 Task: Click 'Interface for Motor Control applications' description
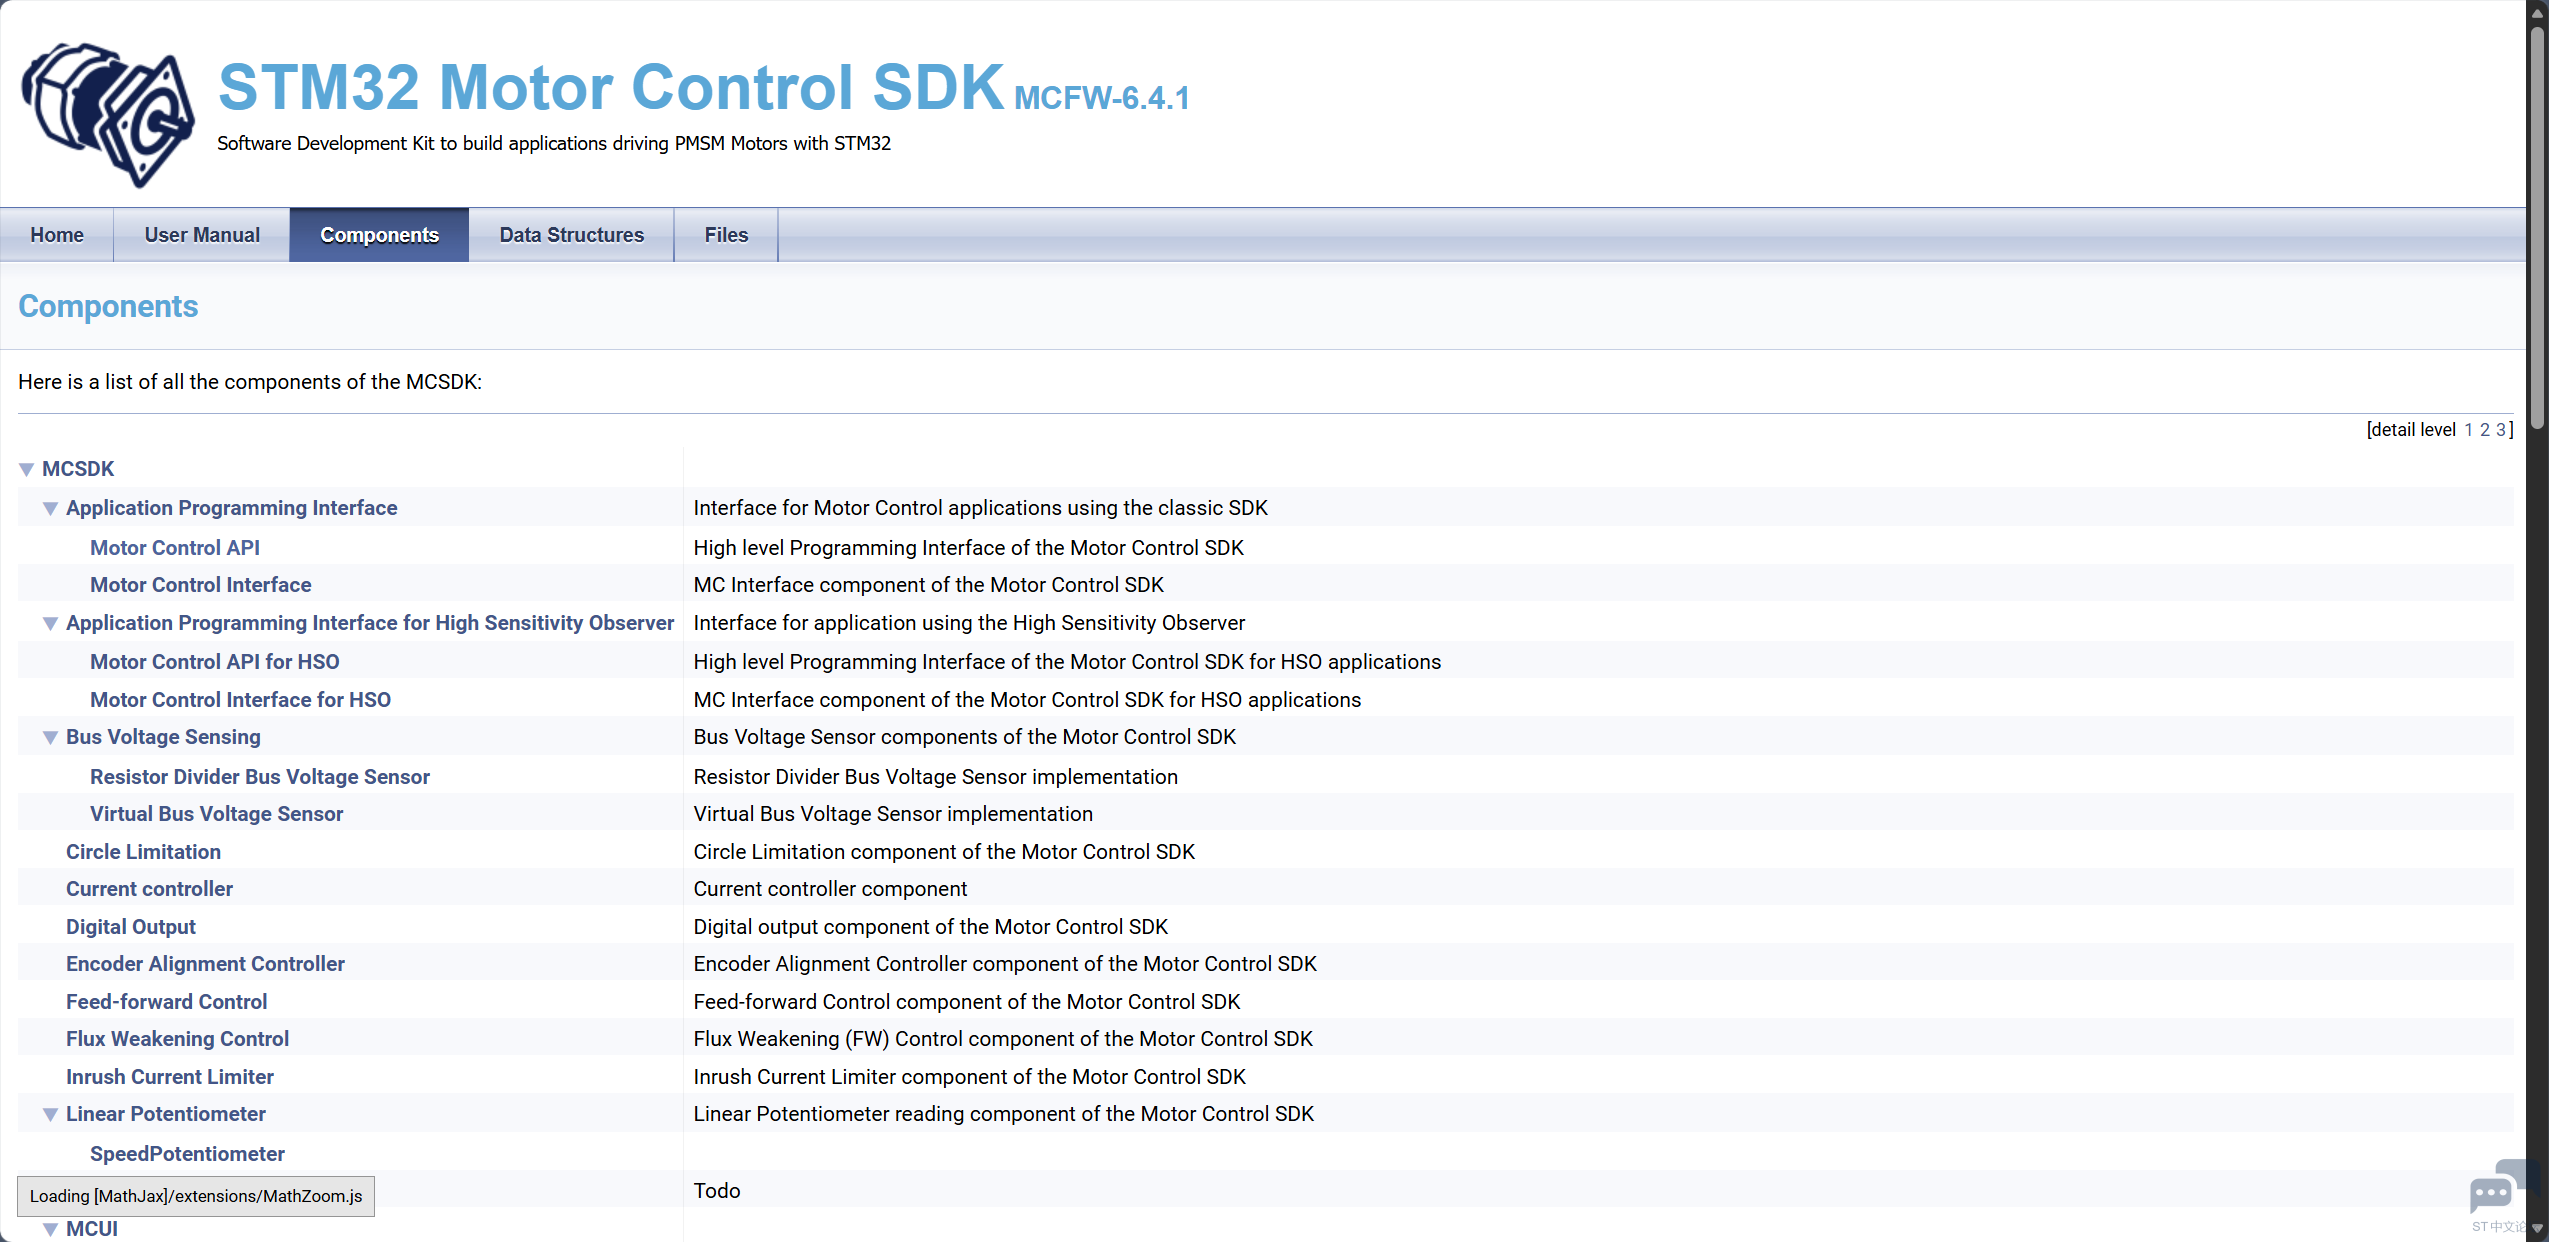click(981, 508)
